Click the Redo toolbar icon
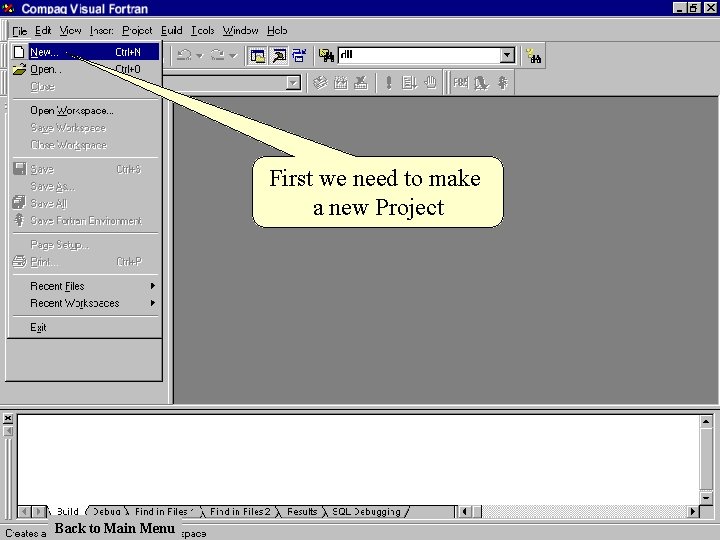 point(218,56)
